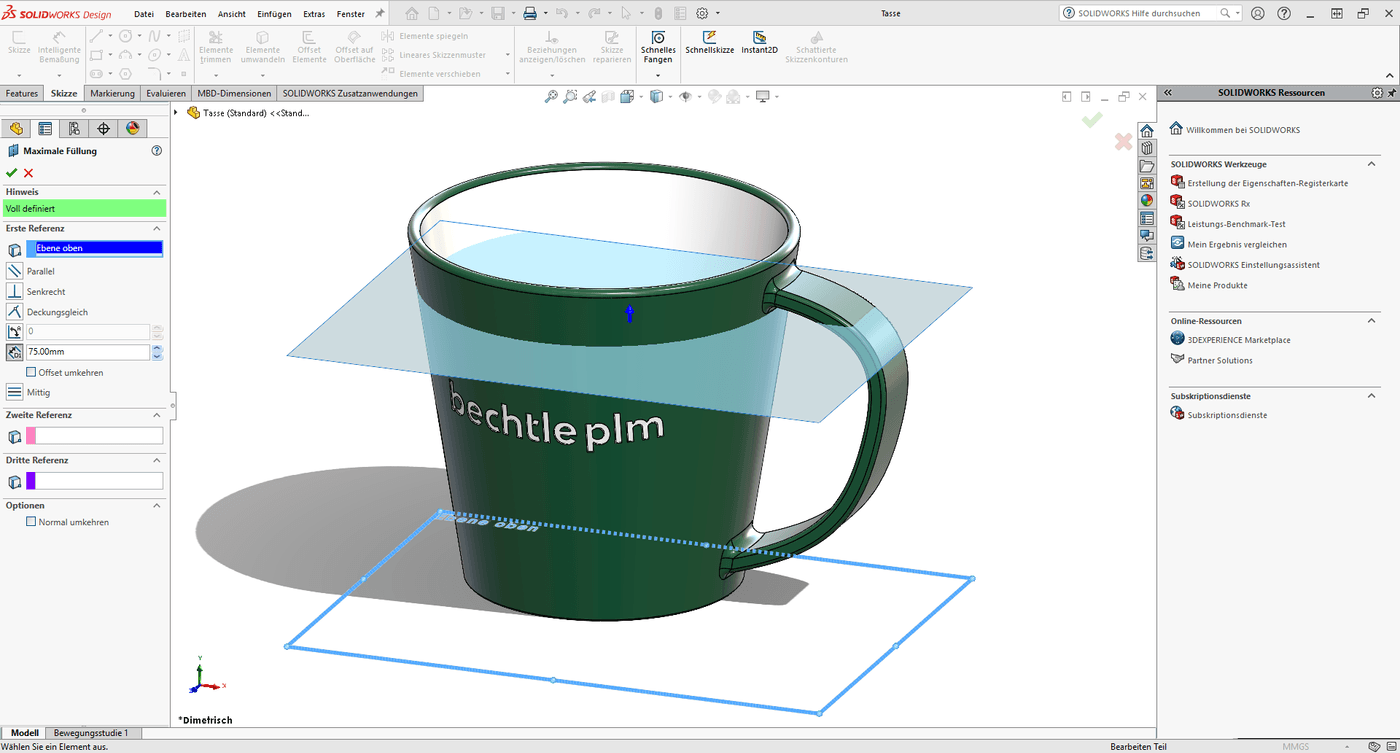Select Zoom-to-fit in the heads-up toolbar
Viewport: 1400px width, 753px height.
(551, 96)
